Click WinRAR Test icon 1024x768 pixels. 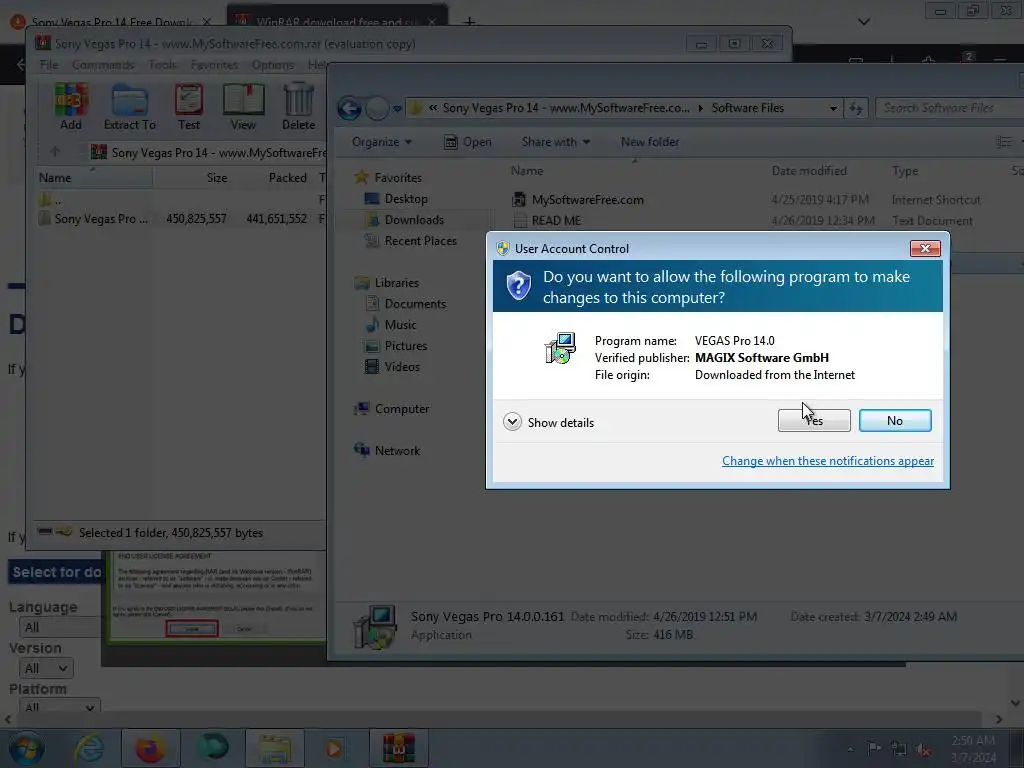click(x=189, y=107)
